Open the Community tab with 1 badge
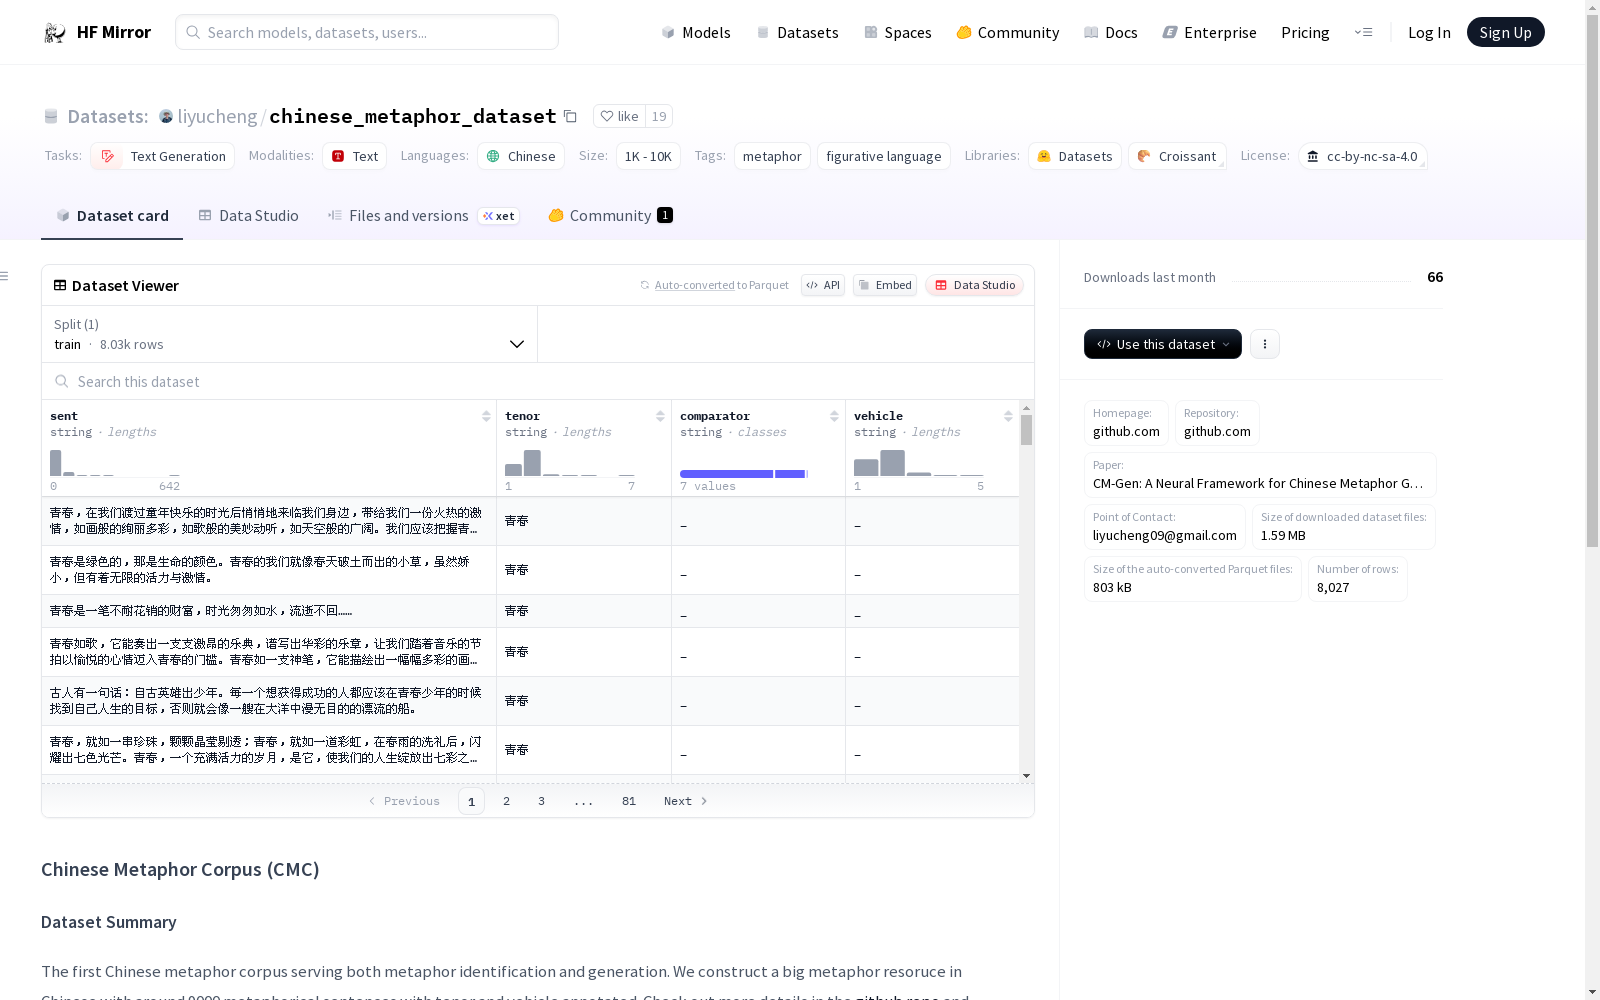The image size is (1600, 1000). pos(610,216)
